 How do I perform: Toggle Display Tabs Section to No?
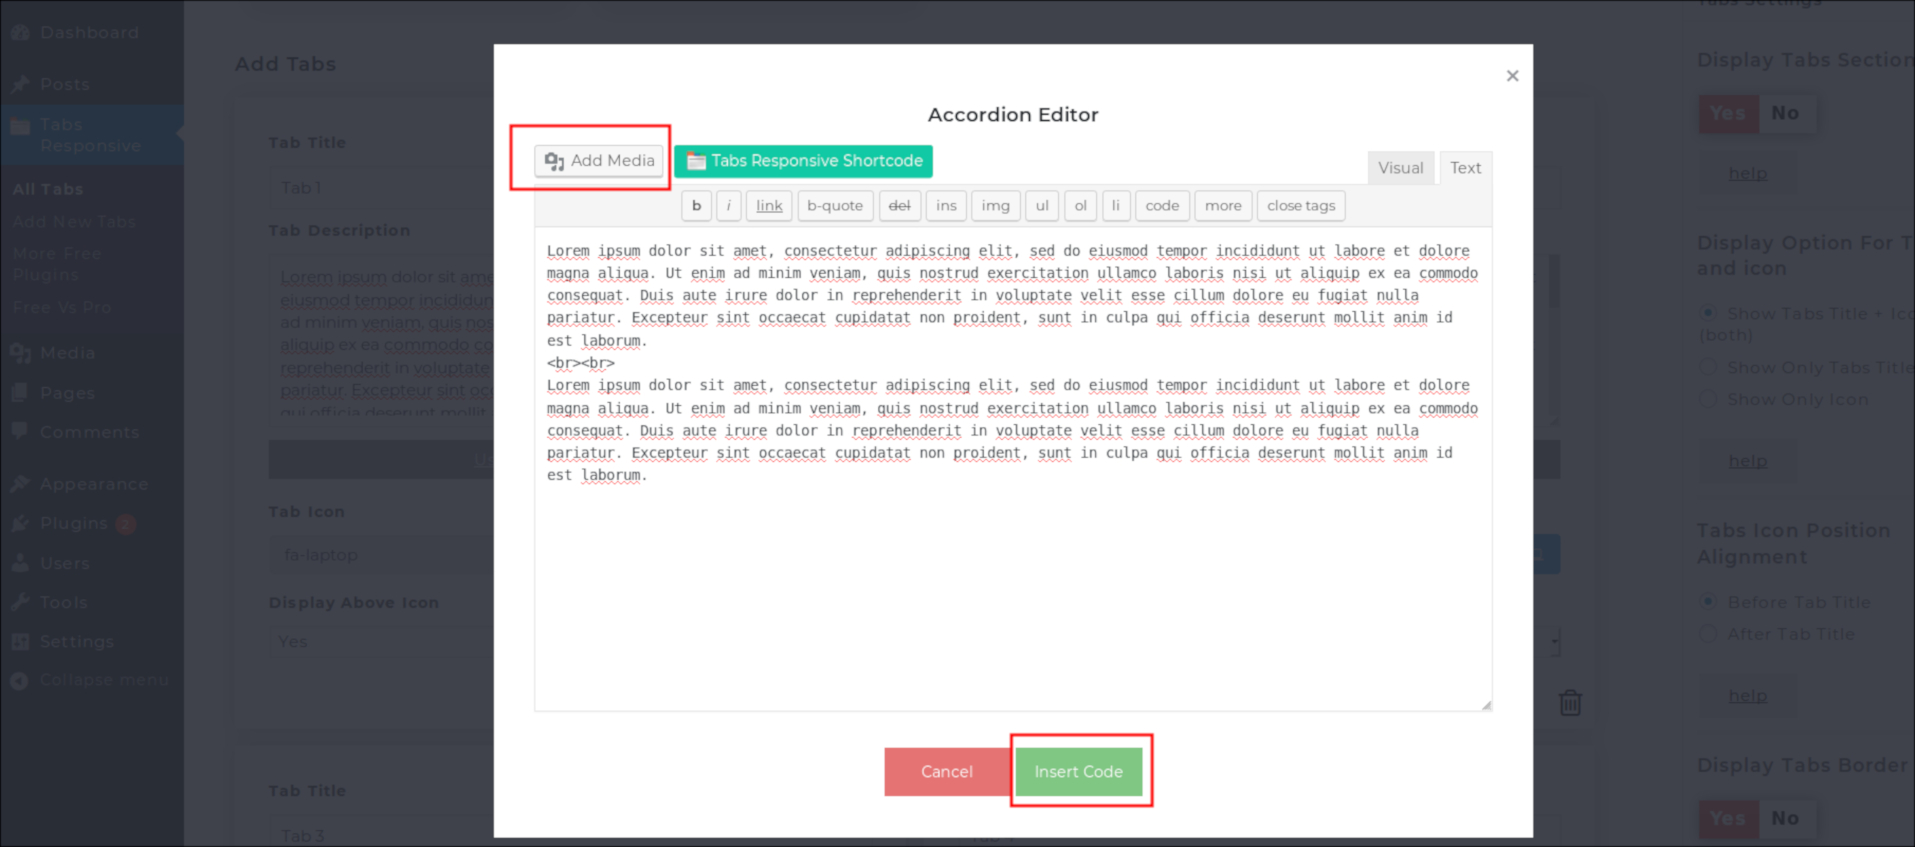(x=1785, y=114)
